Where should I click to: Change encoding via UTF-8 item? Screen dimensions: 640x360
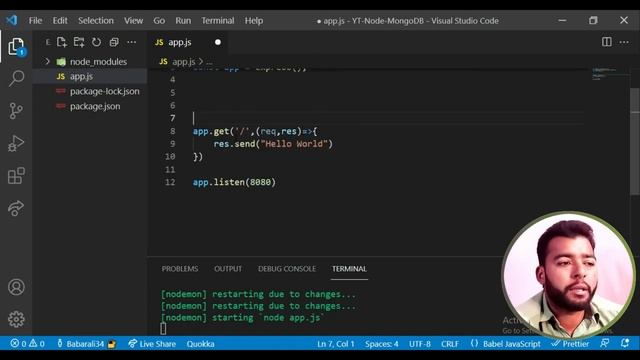pyautogui.click(x=420, y=344)
